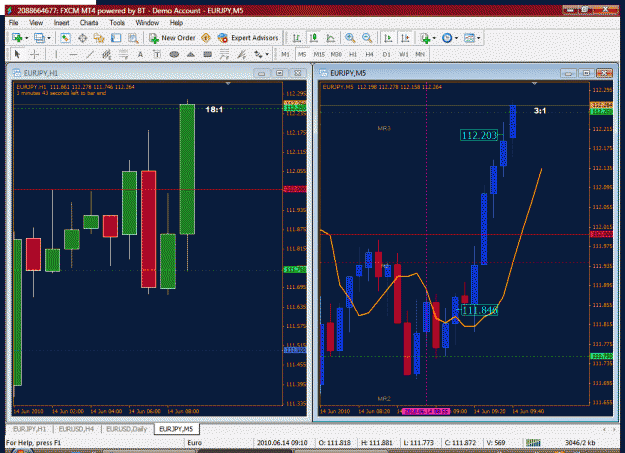This screenshot has width=625, height=453.
Task: Open a new chart with the toolbar icon
Action: [x=17, y=38]
